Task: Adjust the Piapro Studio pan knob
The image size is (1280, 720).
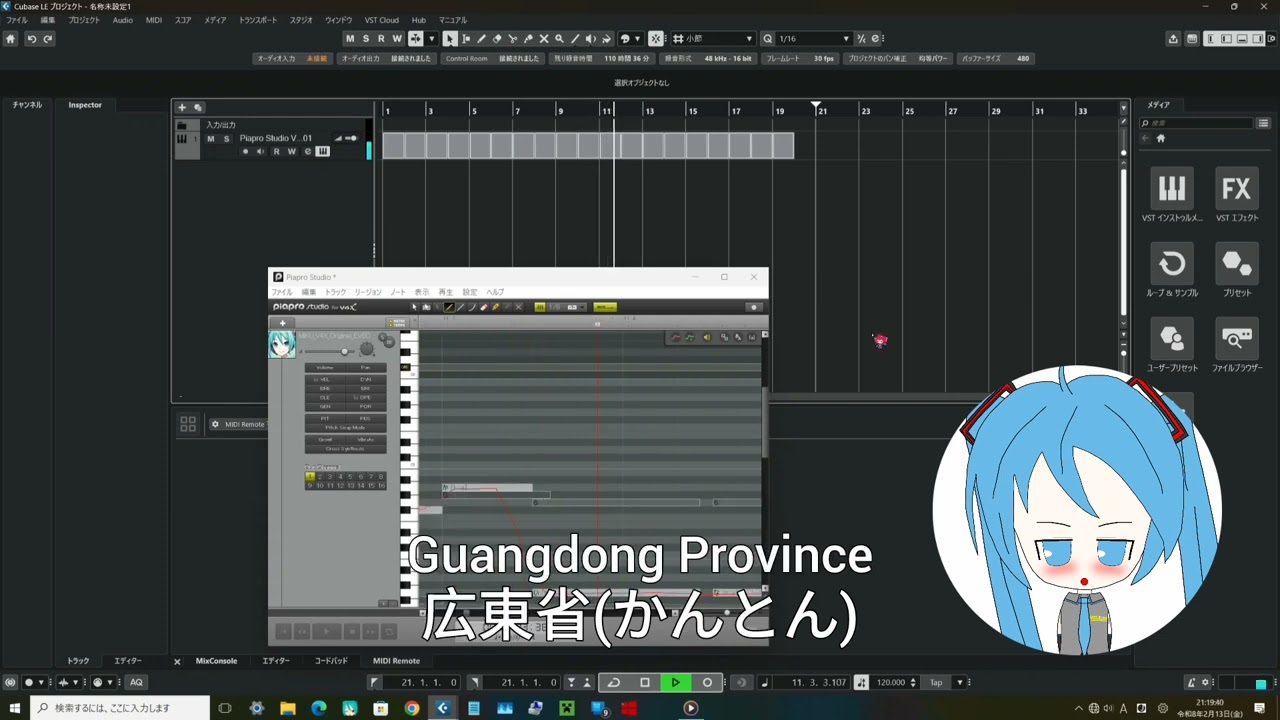Action: [x=367, y=349]
